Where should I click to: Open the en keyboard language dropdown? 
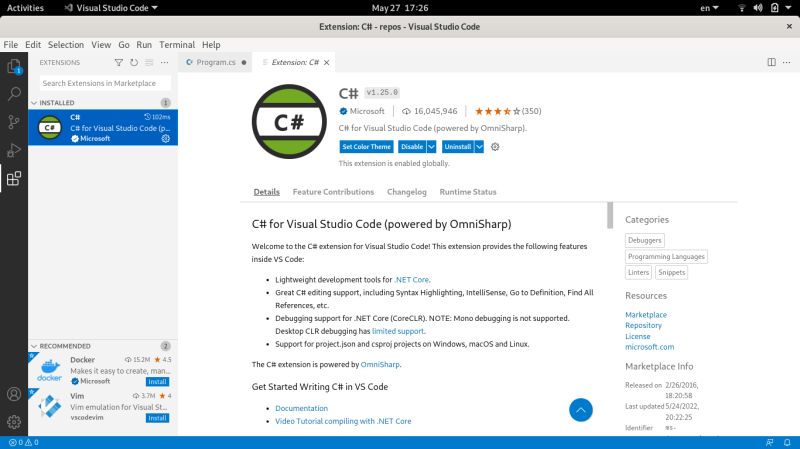pyautogui.click(x=709, y=8)
